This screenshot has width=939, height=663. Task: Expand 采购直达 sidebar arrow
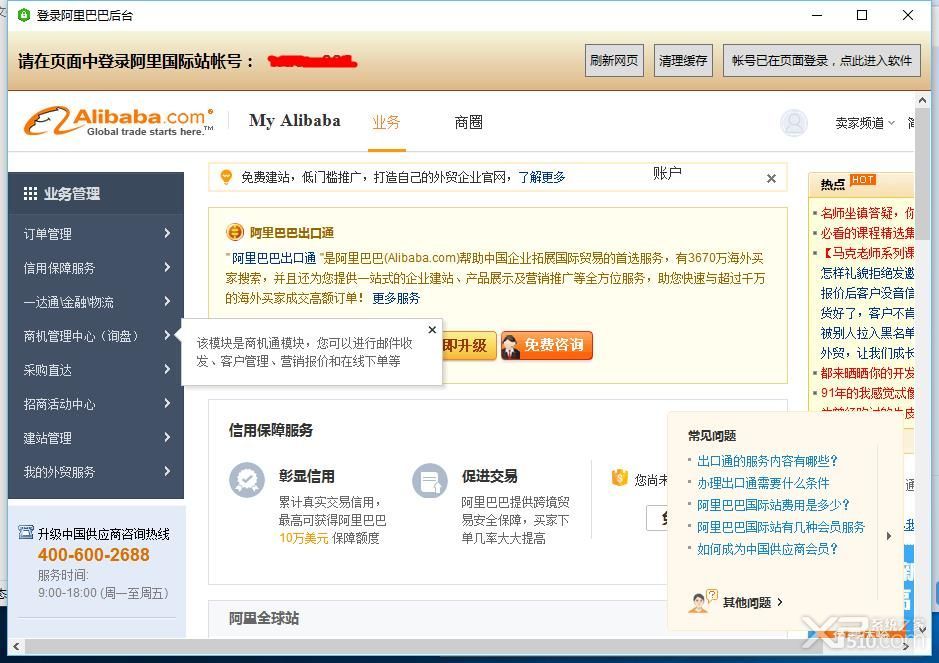(x=167, y=370)
